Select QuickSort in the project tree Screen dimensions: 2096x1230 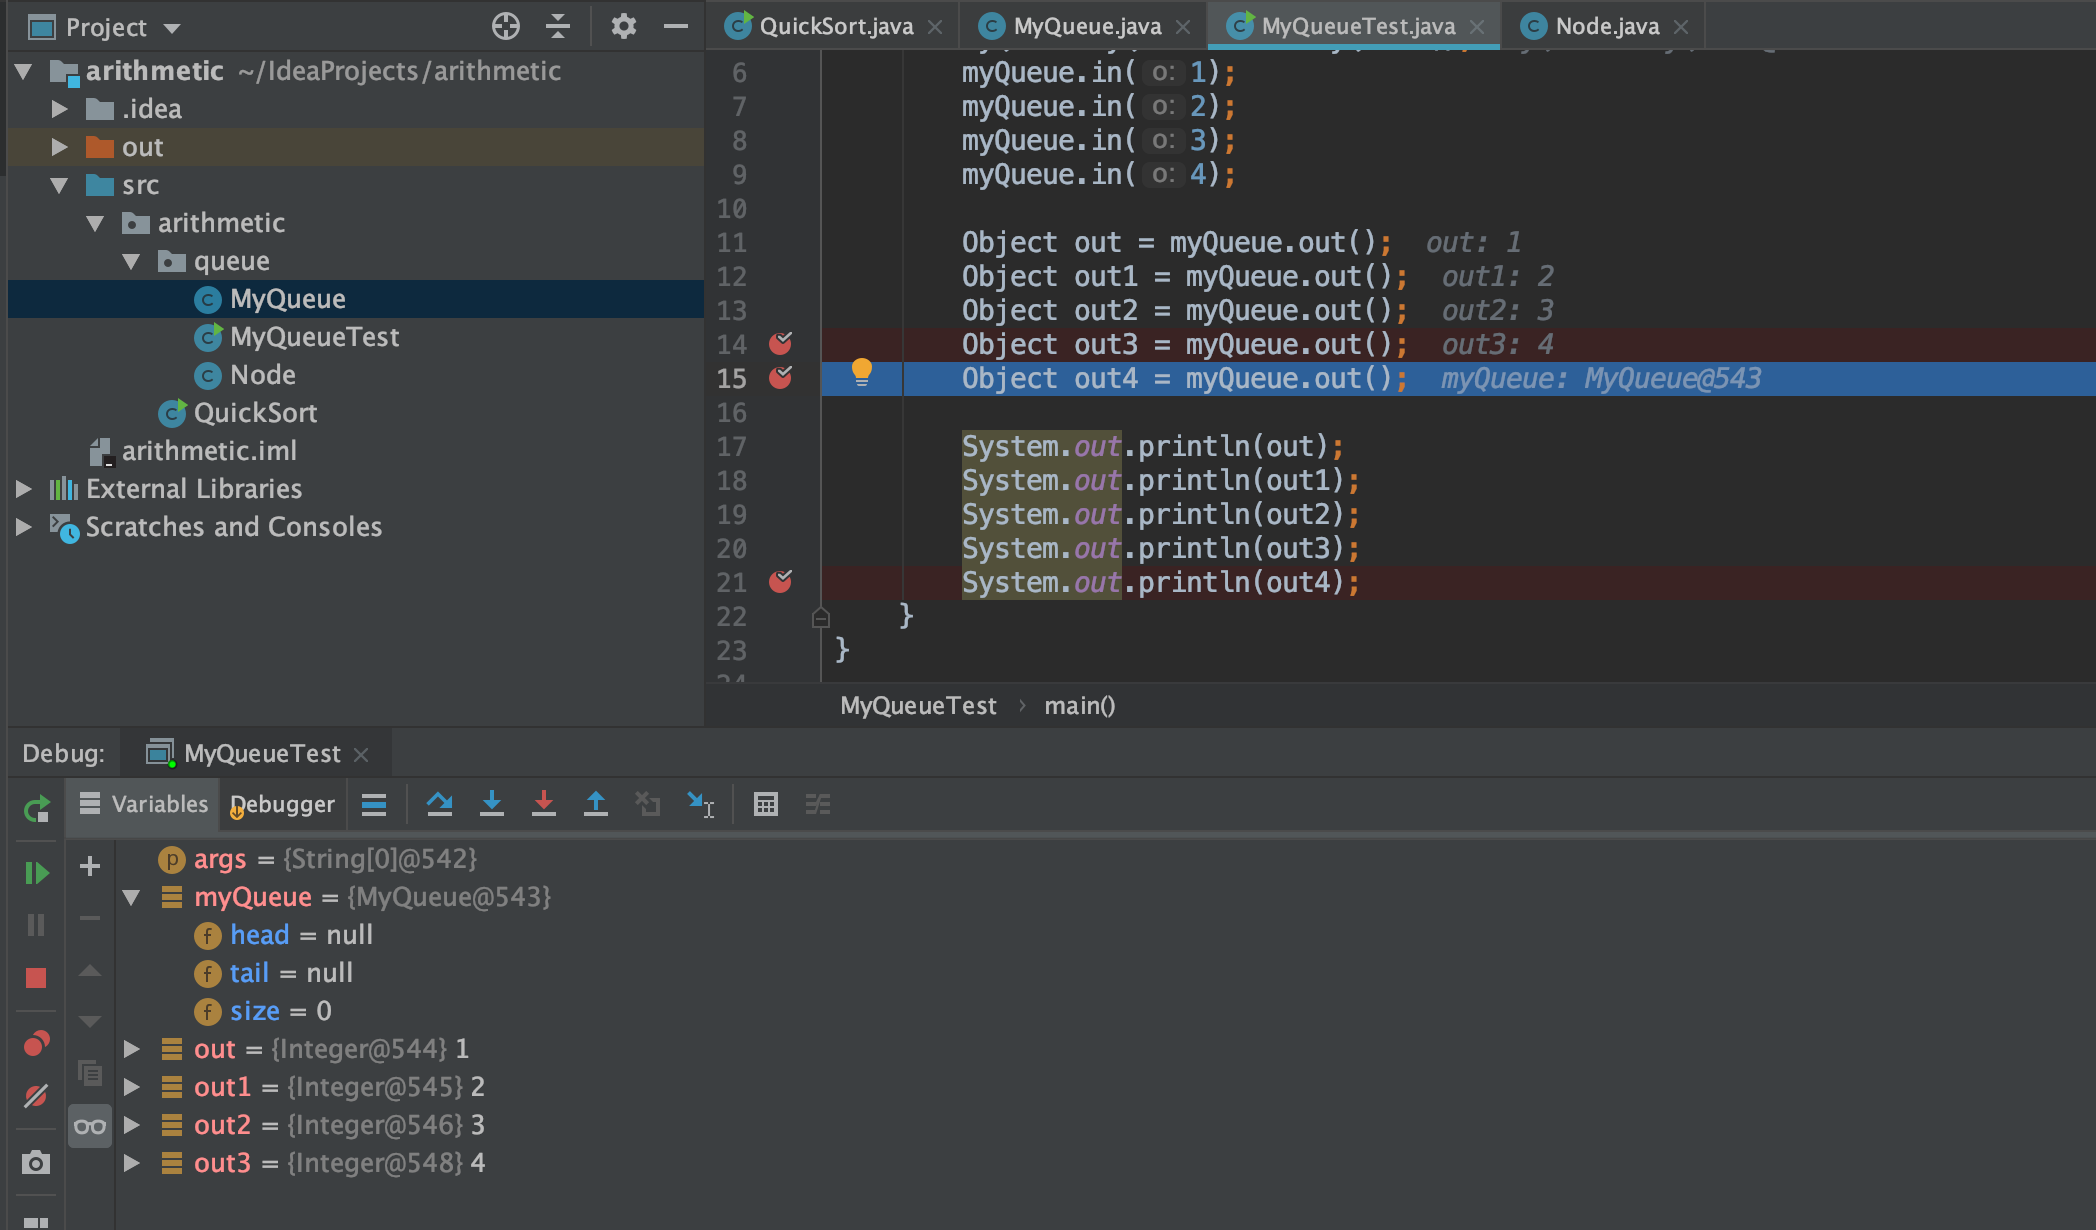[255, 413]
